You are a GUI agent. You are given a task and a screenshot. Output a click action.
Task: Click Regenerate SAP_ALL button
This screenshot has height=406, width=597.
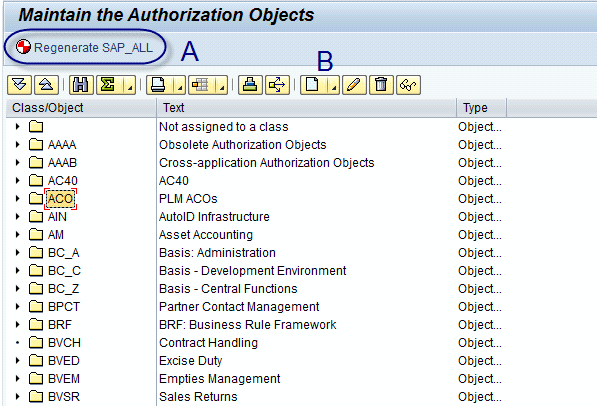pos(85,47)
